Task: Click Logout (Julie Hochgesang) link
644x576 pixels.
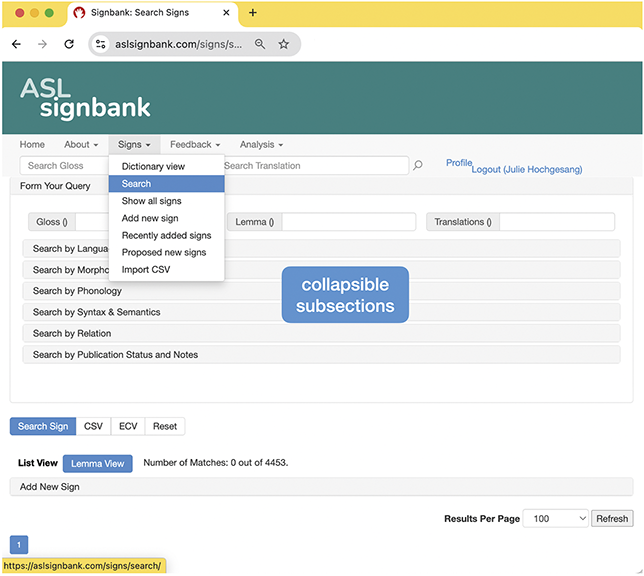Action: 527,169
